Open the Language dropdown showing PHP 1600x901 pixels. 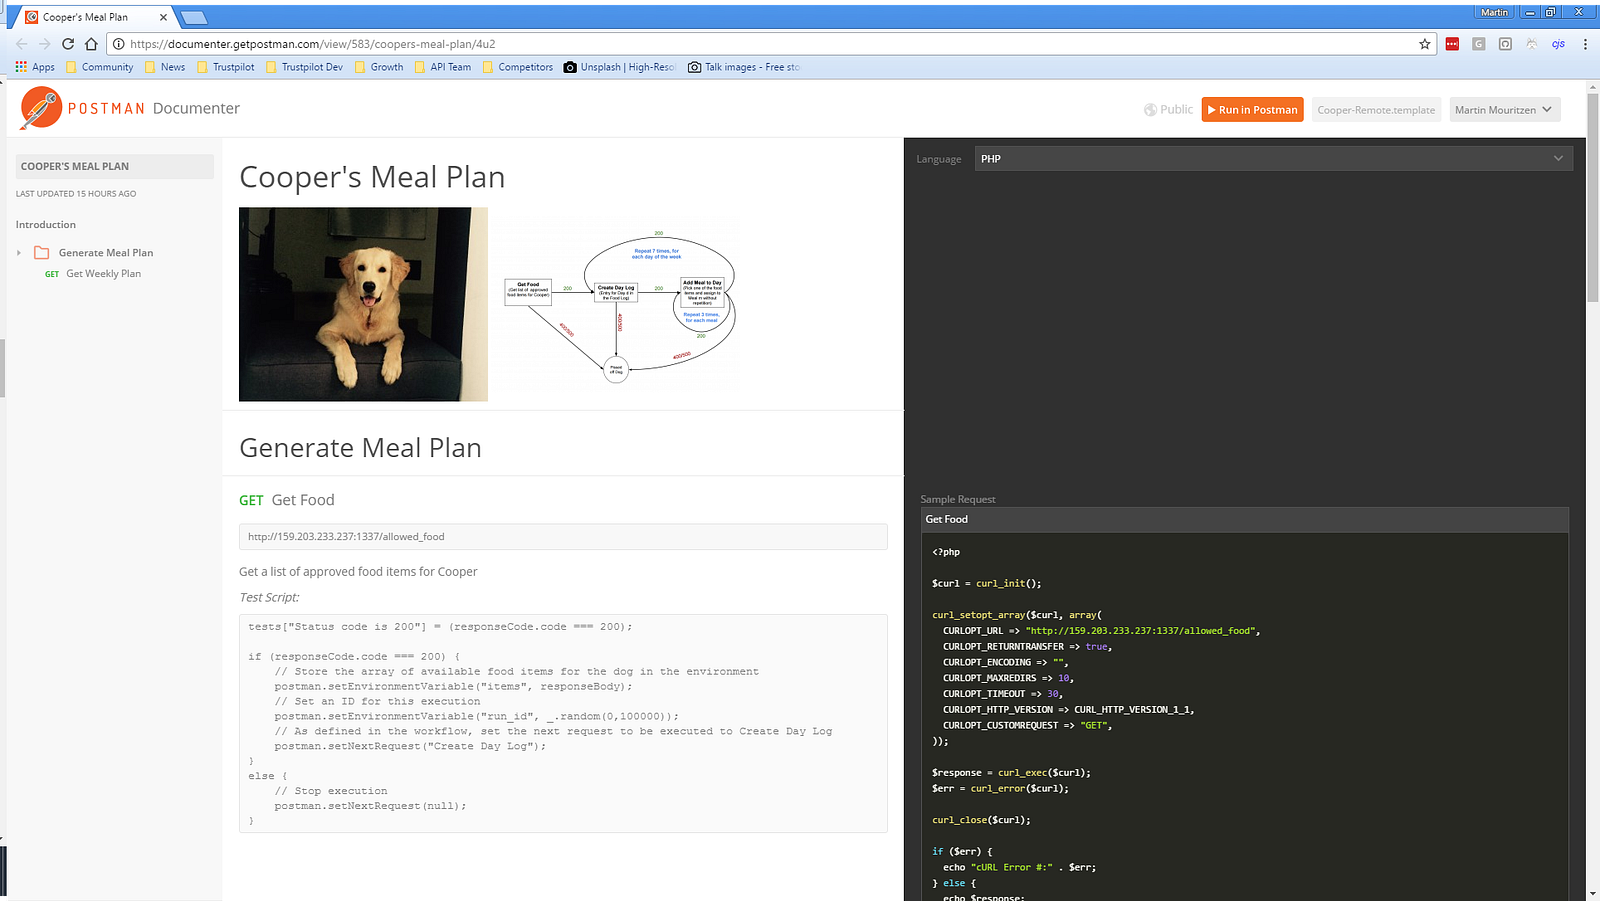click(1273, 159)
